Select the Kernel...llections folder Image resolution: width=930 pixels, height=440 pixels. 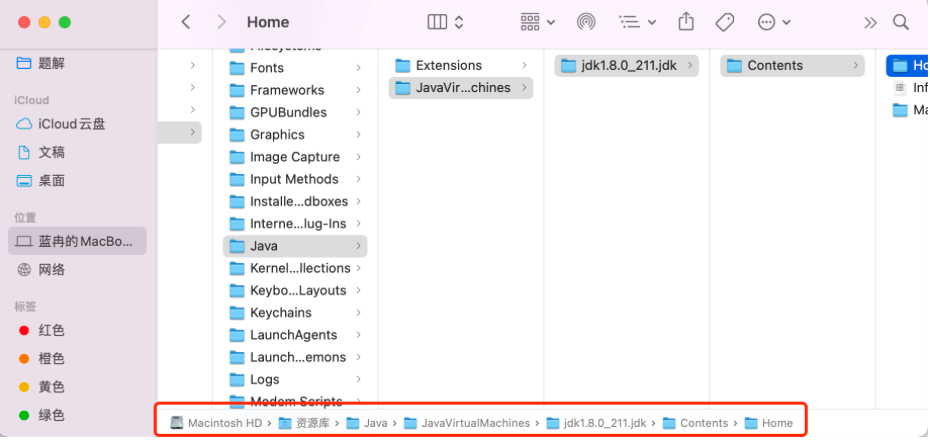click(295, 268)
